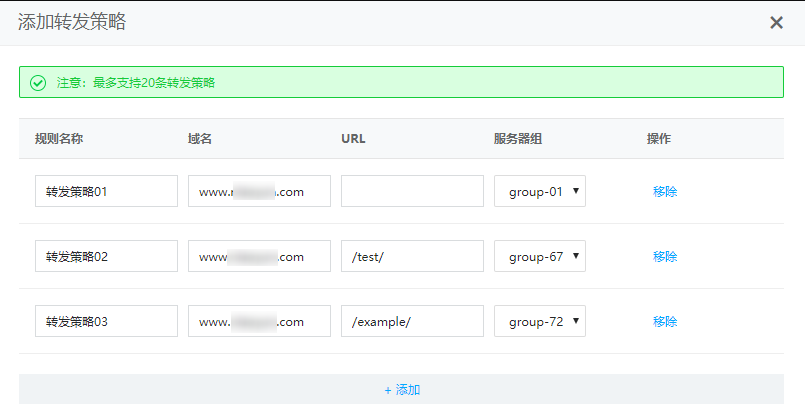This screenshot has width=805, height=410.
Task: Open the group-01 server group dropdown
Action: point(540,191)
